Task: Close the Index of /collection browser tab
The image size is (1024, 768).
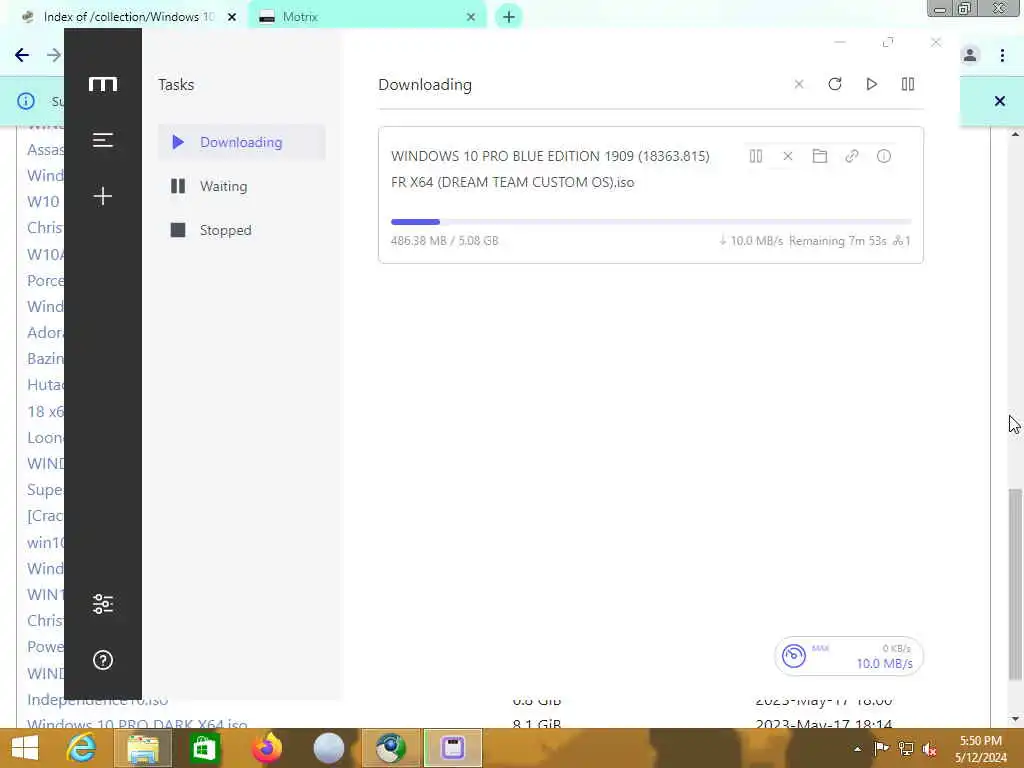Action: click(x=232, y=17)
